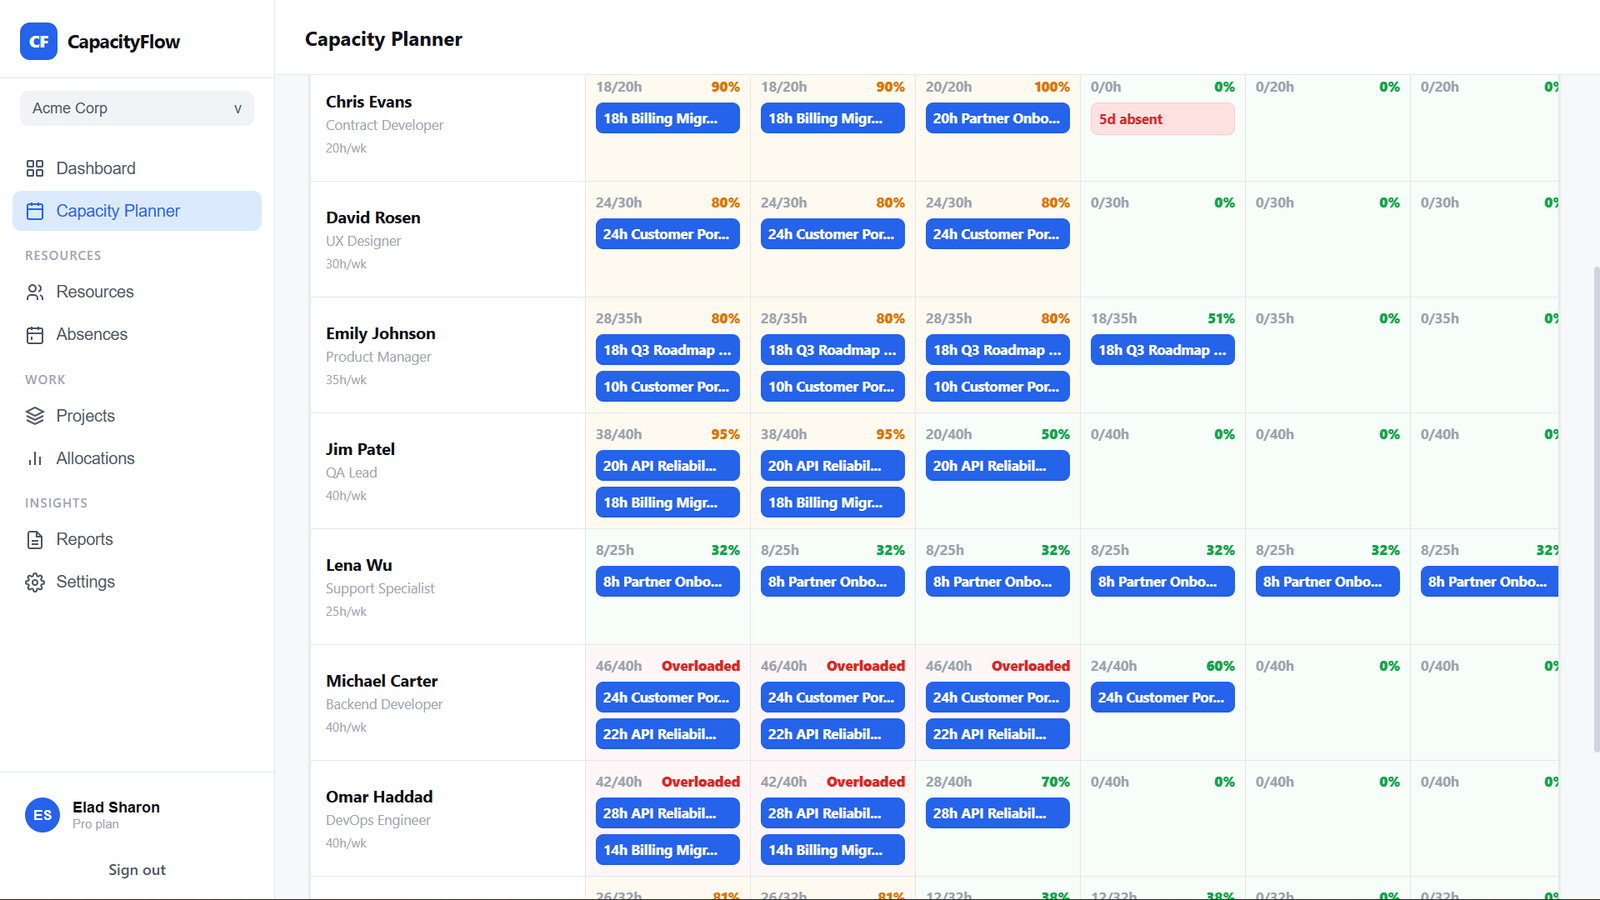This screenshot has width=1600, height=900.
Task: Click the Resources people icon
Action: [35, 292]
